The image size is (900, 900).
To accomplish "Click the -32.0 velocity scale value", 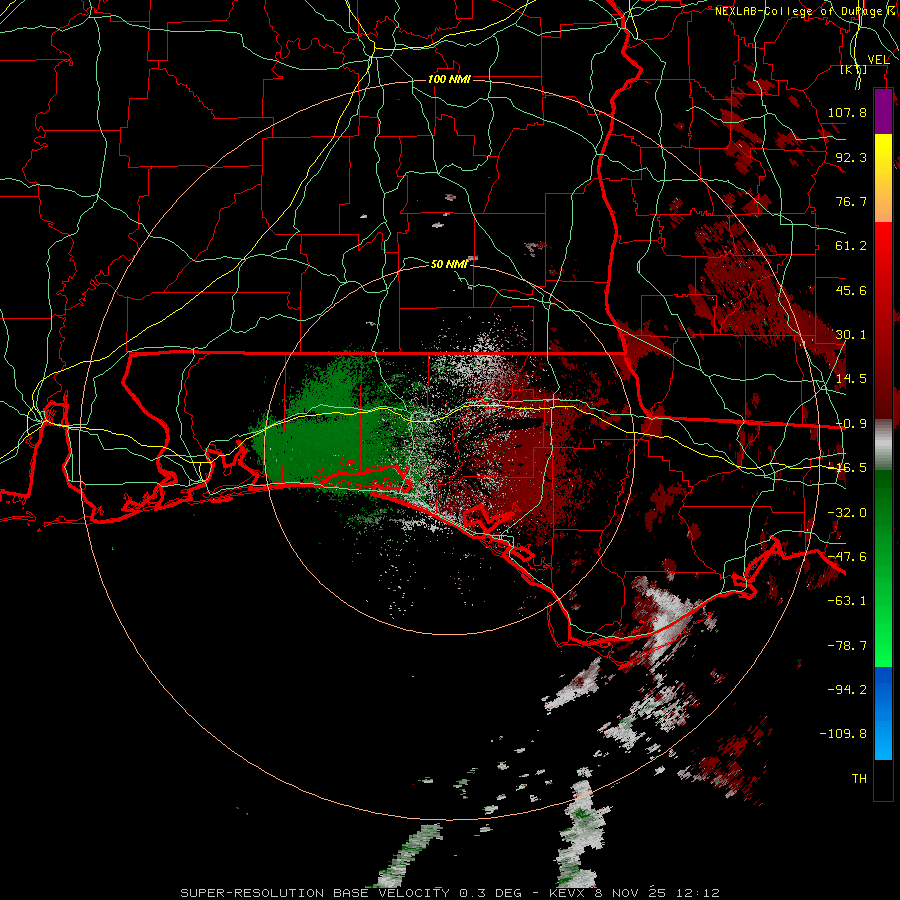I will coord(847,513).
